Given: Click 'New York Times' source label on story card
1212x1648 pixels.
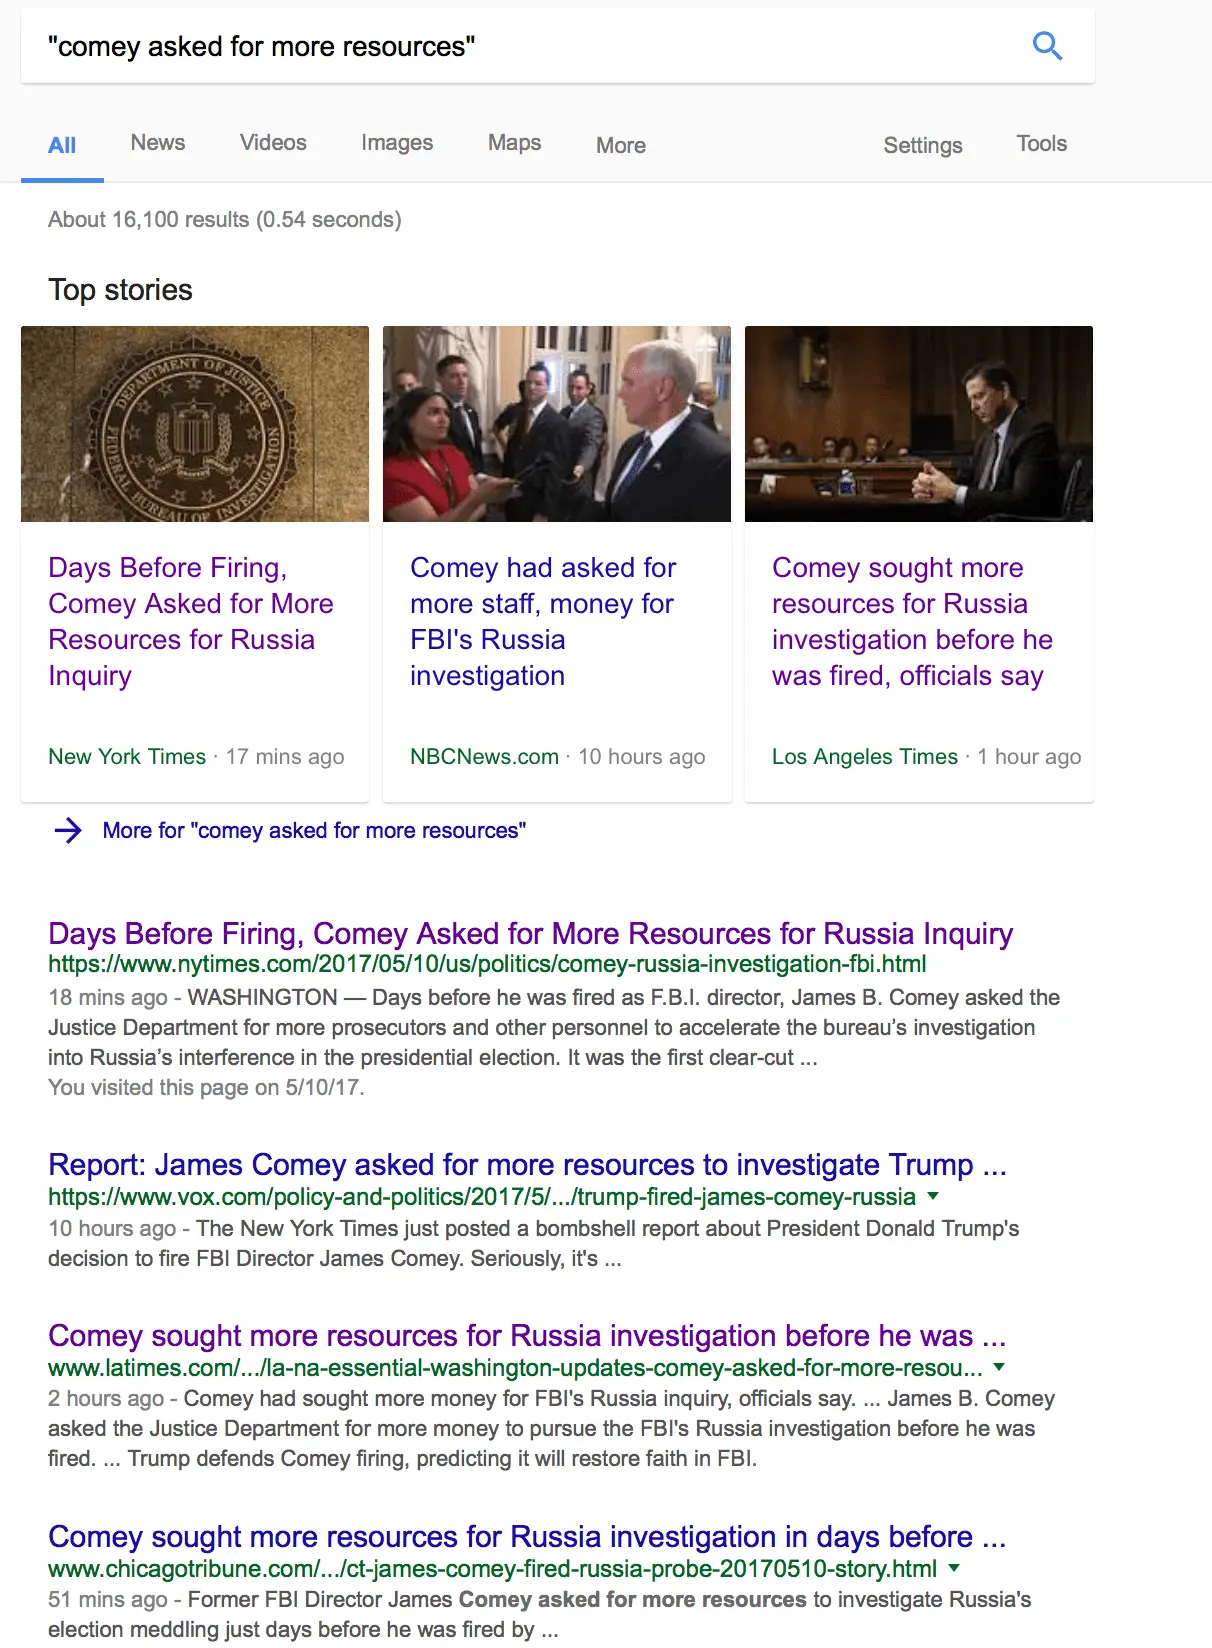Looking at the screenshot, I should (x=127, y=757).
